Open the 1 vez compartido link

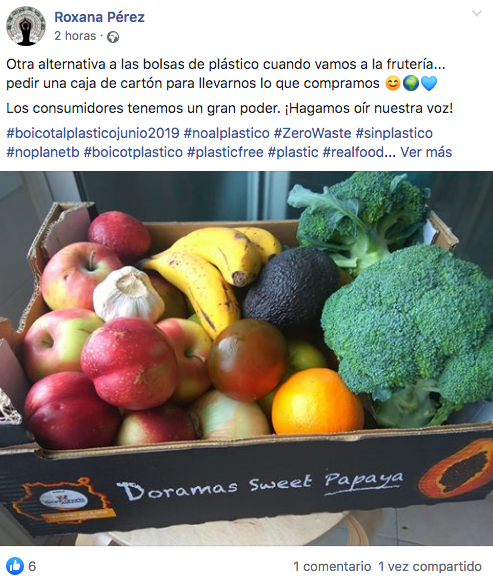pos(430,566)
